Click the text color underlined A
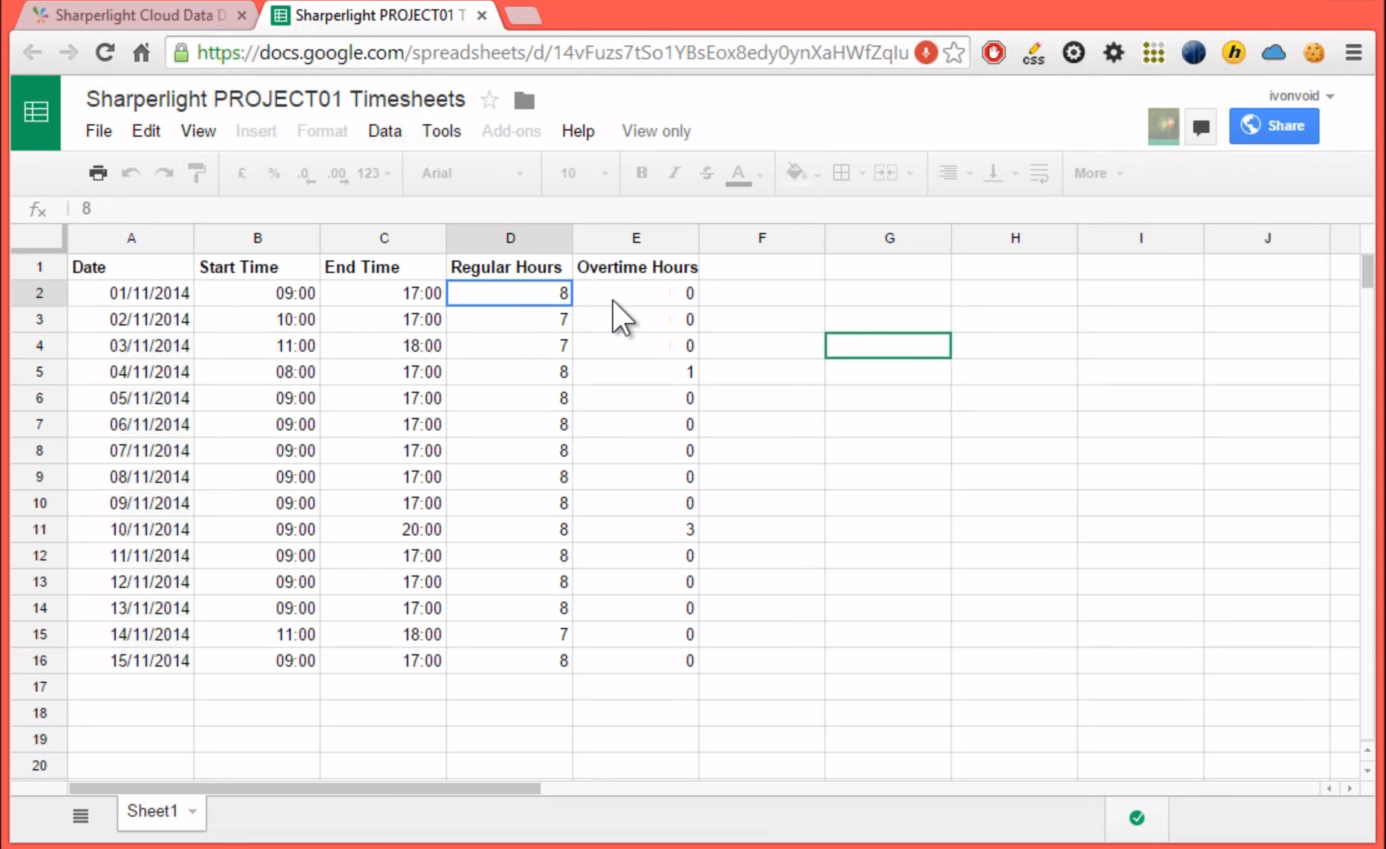The image size is (1386, 849). [x=738, y=173]
